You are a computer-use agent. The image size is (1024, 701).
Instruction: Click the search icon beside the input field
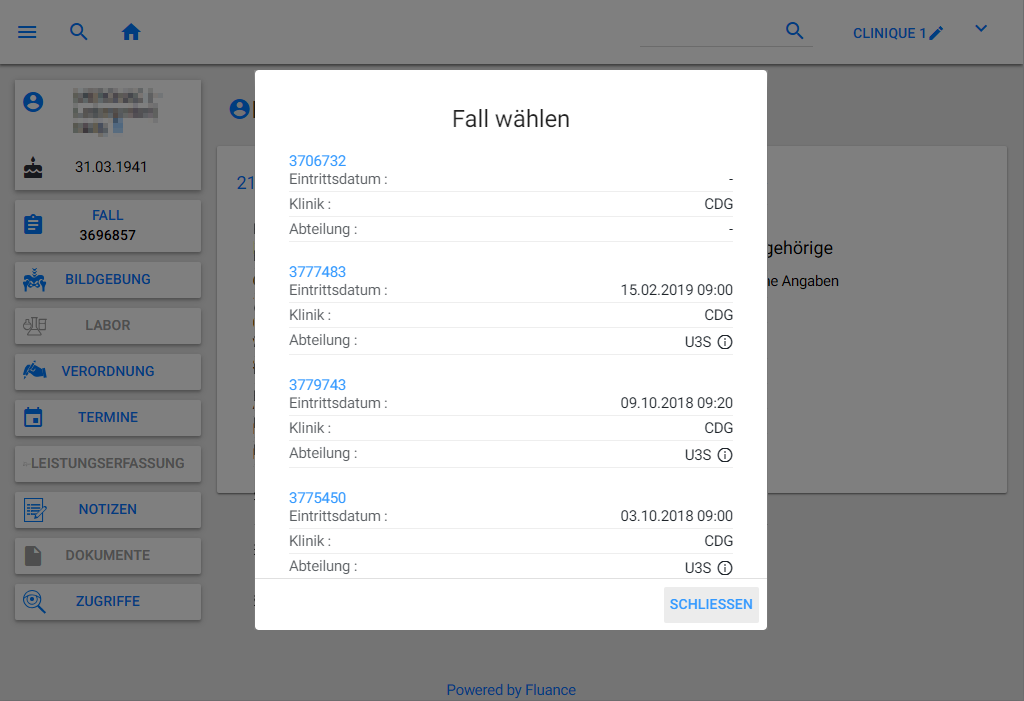point(795,31)
